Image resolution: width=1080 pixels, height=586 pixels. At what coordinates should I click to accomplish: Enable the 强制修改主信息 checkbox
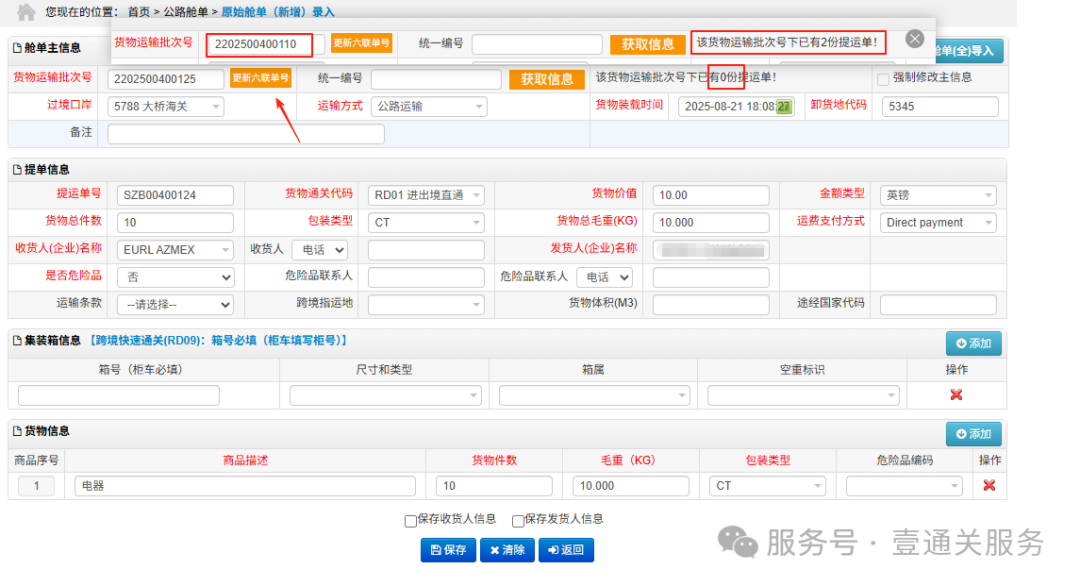883,79
